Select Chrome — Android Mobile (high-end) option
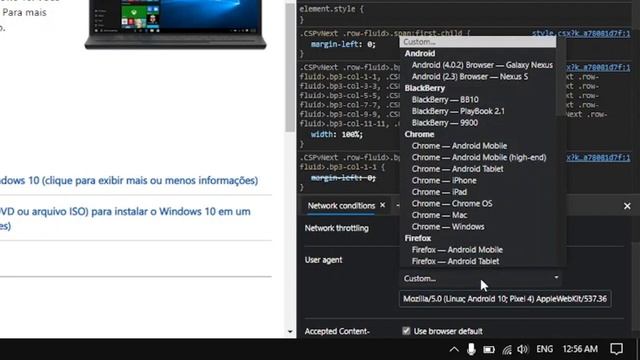Viewport: 640px width, 360px height. pos(479,157)
